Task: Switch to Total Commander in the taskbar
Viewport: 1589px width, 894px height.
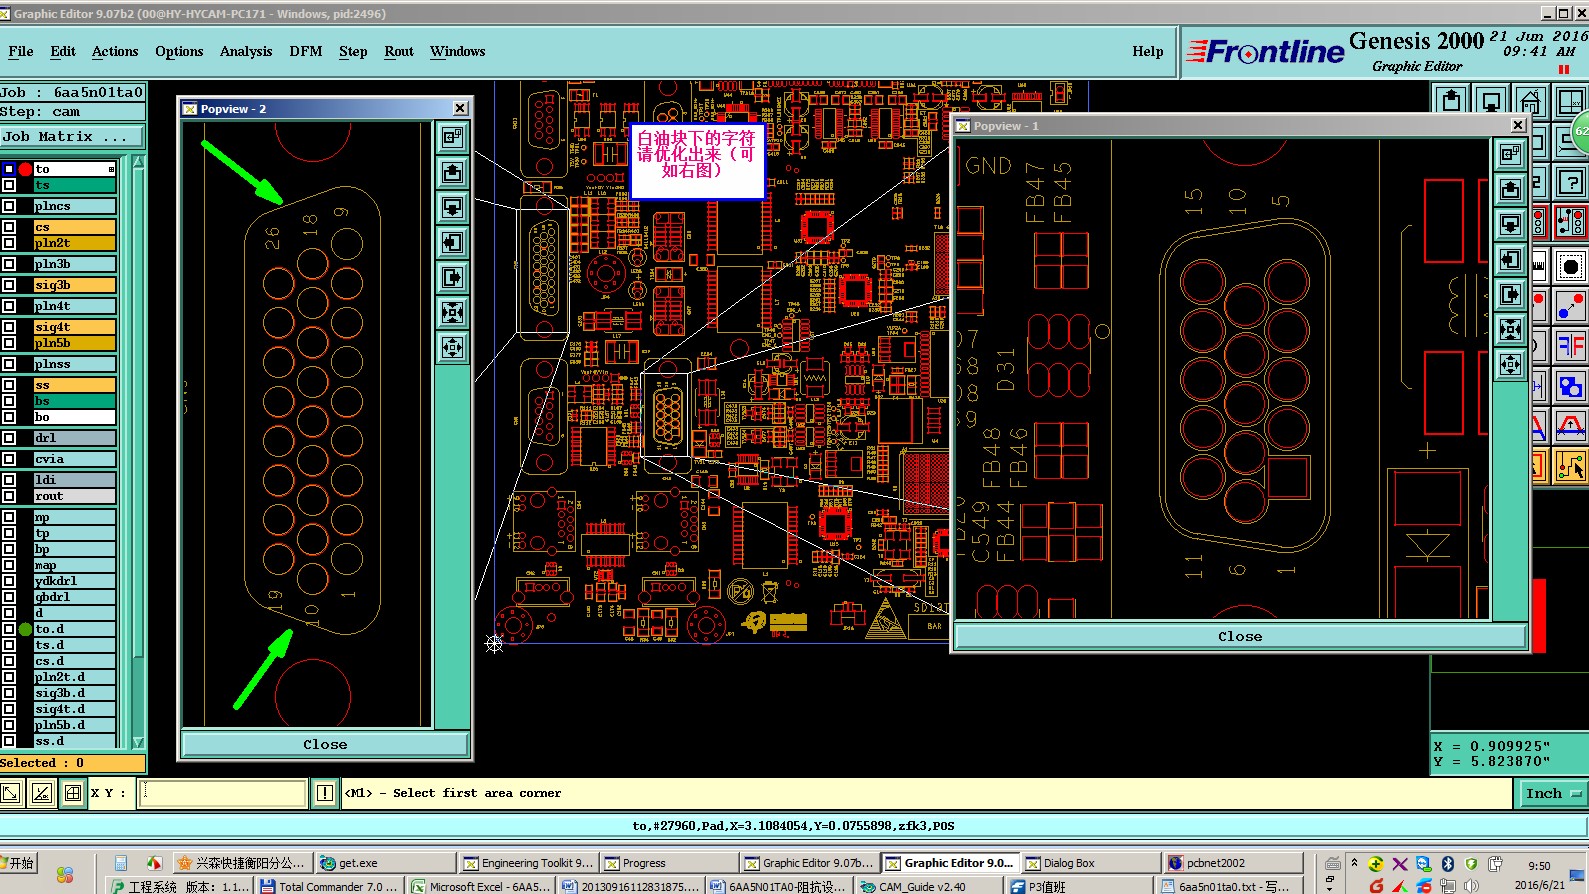Action: coord(329,886)
